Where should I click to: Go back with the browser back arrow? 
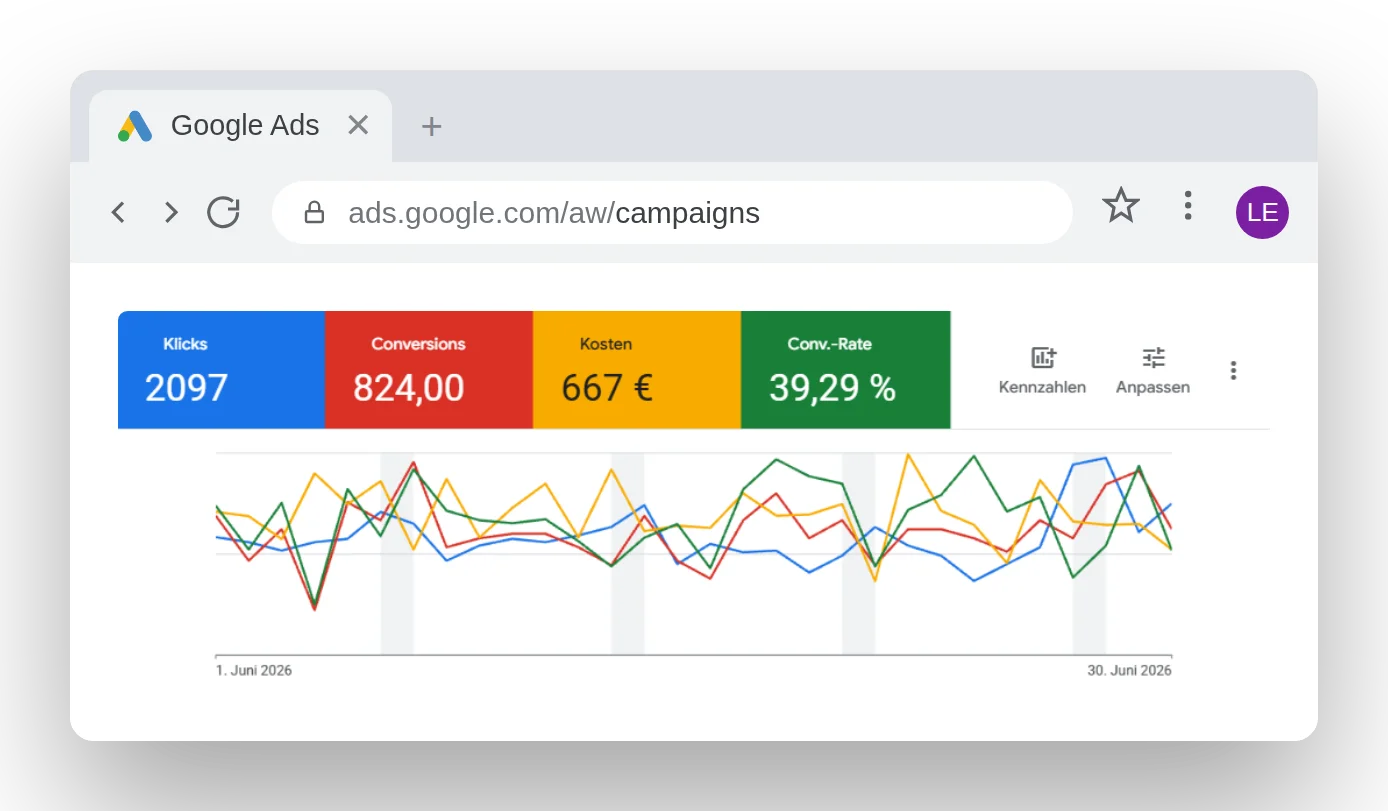click(x=118, y=212)
